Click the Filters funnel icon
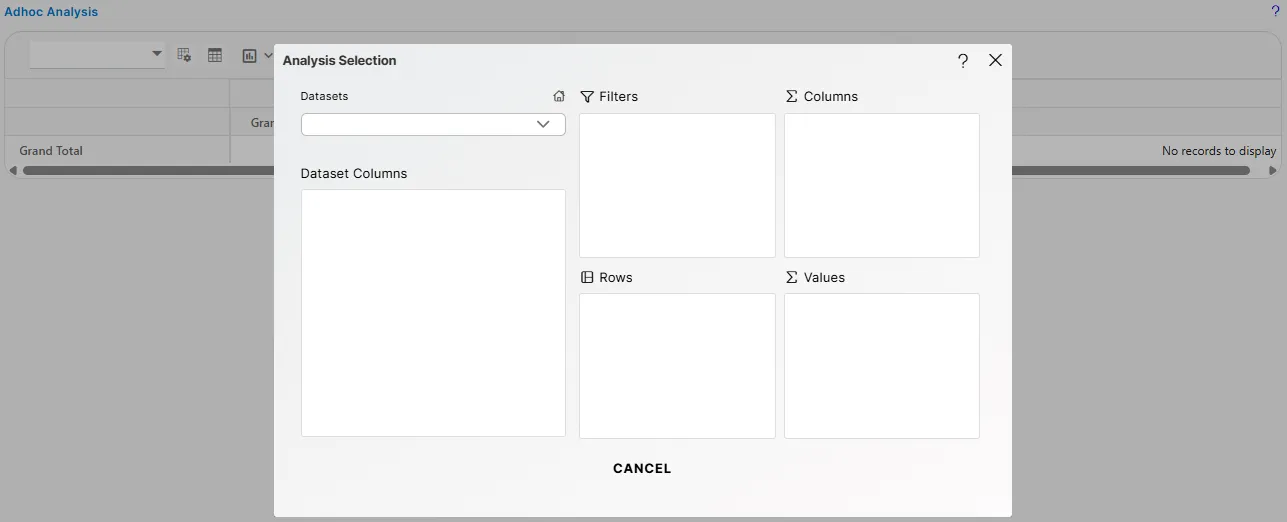 click(x=587, y=97)
